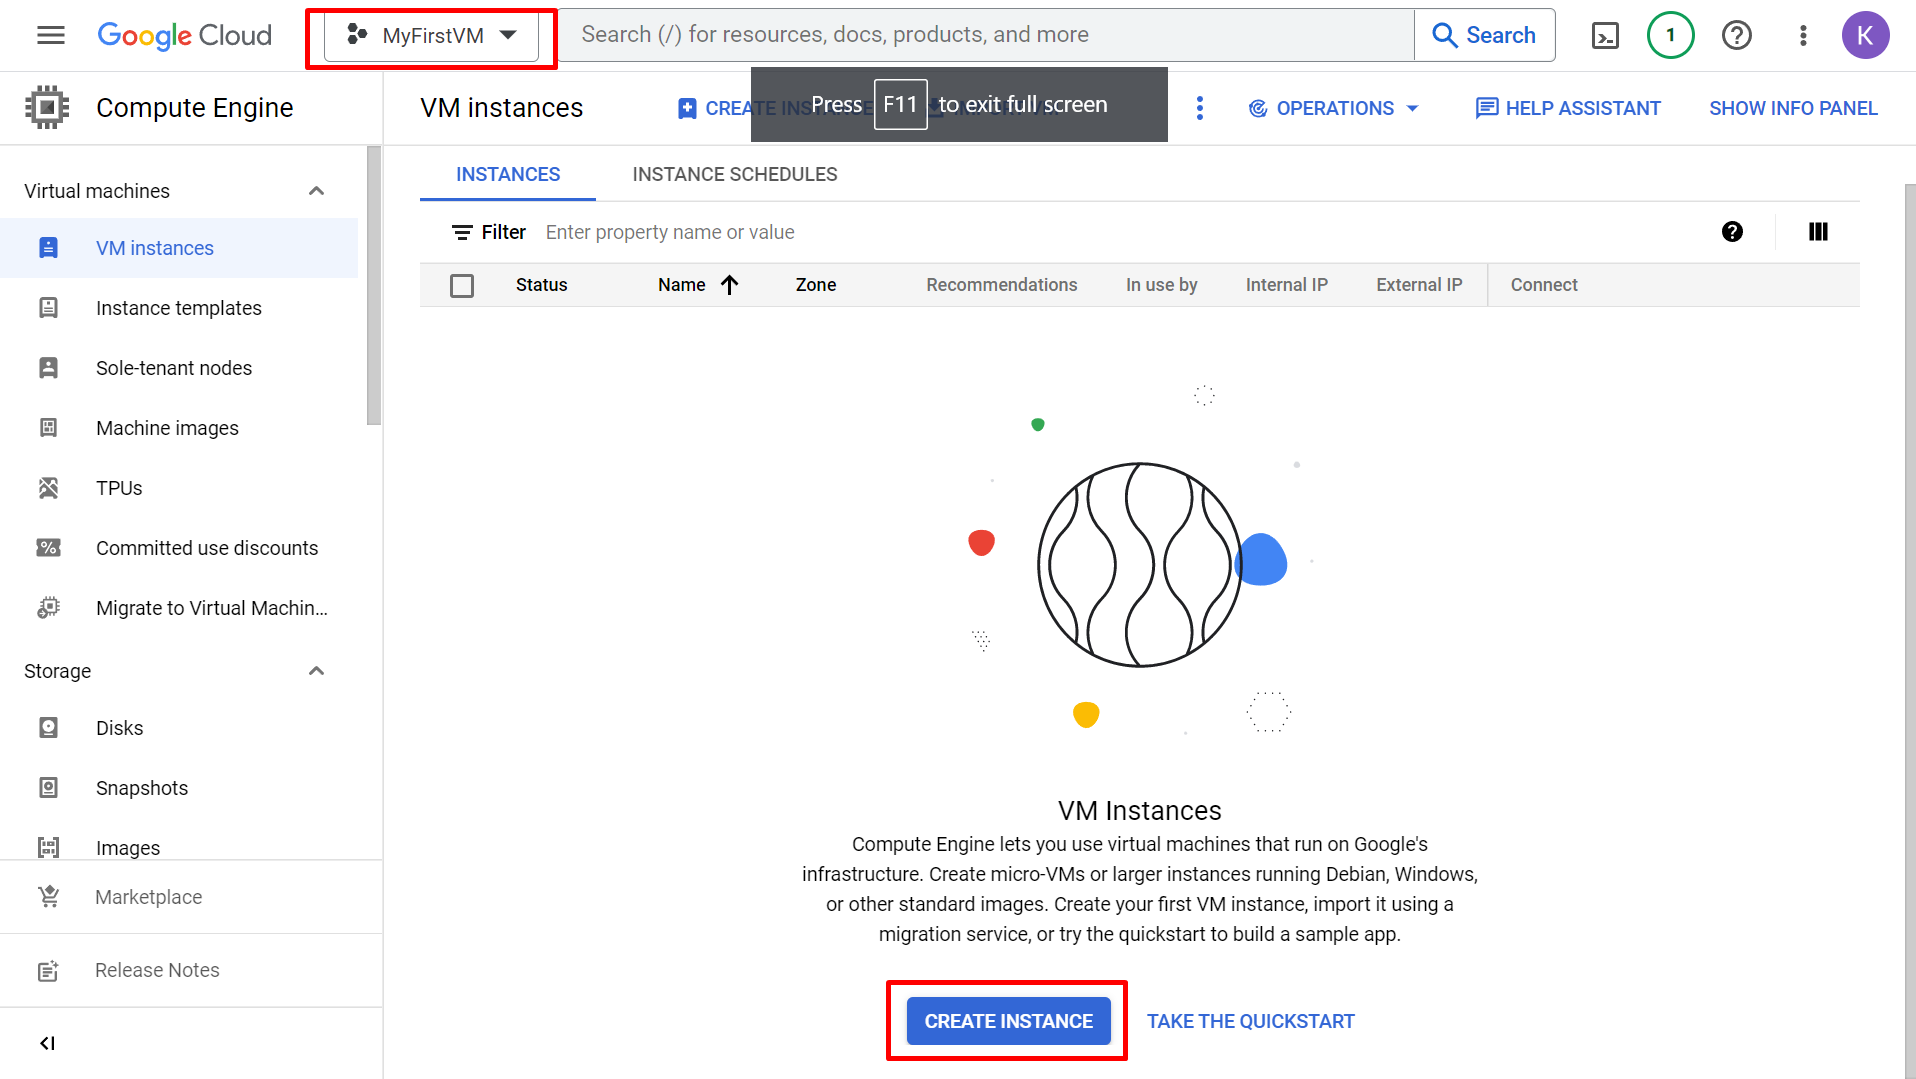Collapse the sidebar navigation panel
Screen dimensions: 1916x1079
coord(47,1043)
